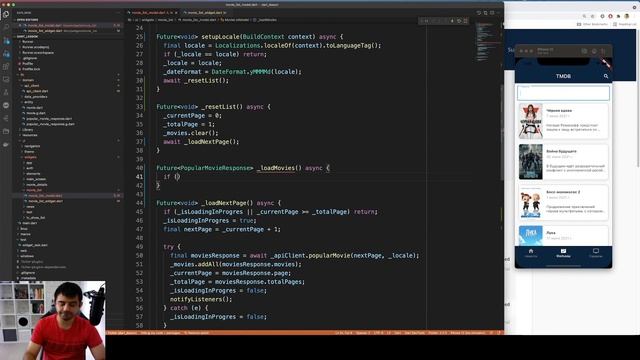Open .metadata file in explorer
This screenshot has height=360, width=640.
tap(28, 278)
